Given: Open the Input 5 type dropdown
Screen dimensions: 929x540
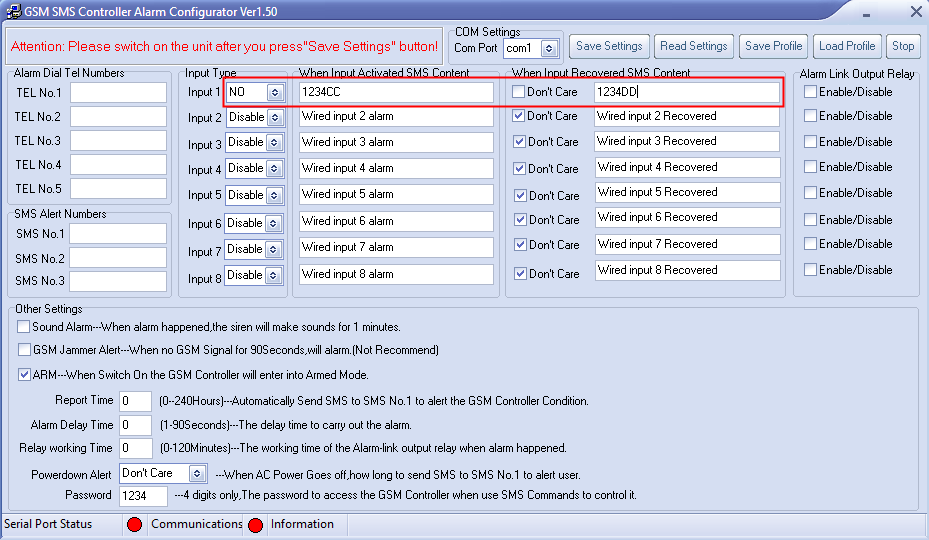Looking at the screenshot, I should (x=275, y=195).
